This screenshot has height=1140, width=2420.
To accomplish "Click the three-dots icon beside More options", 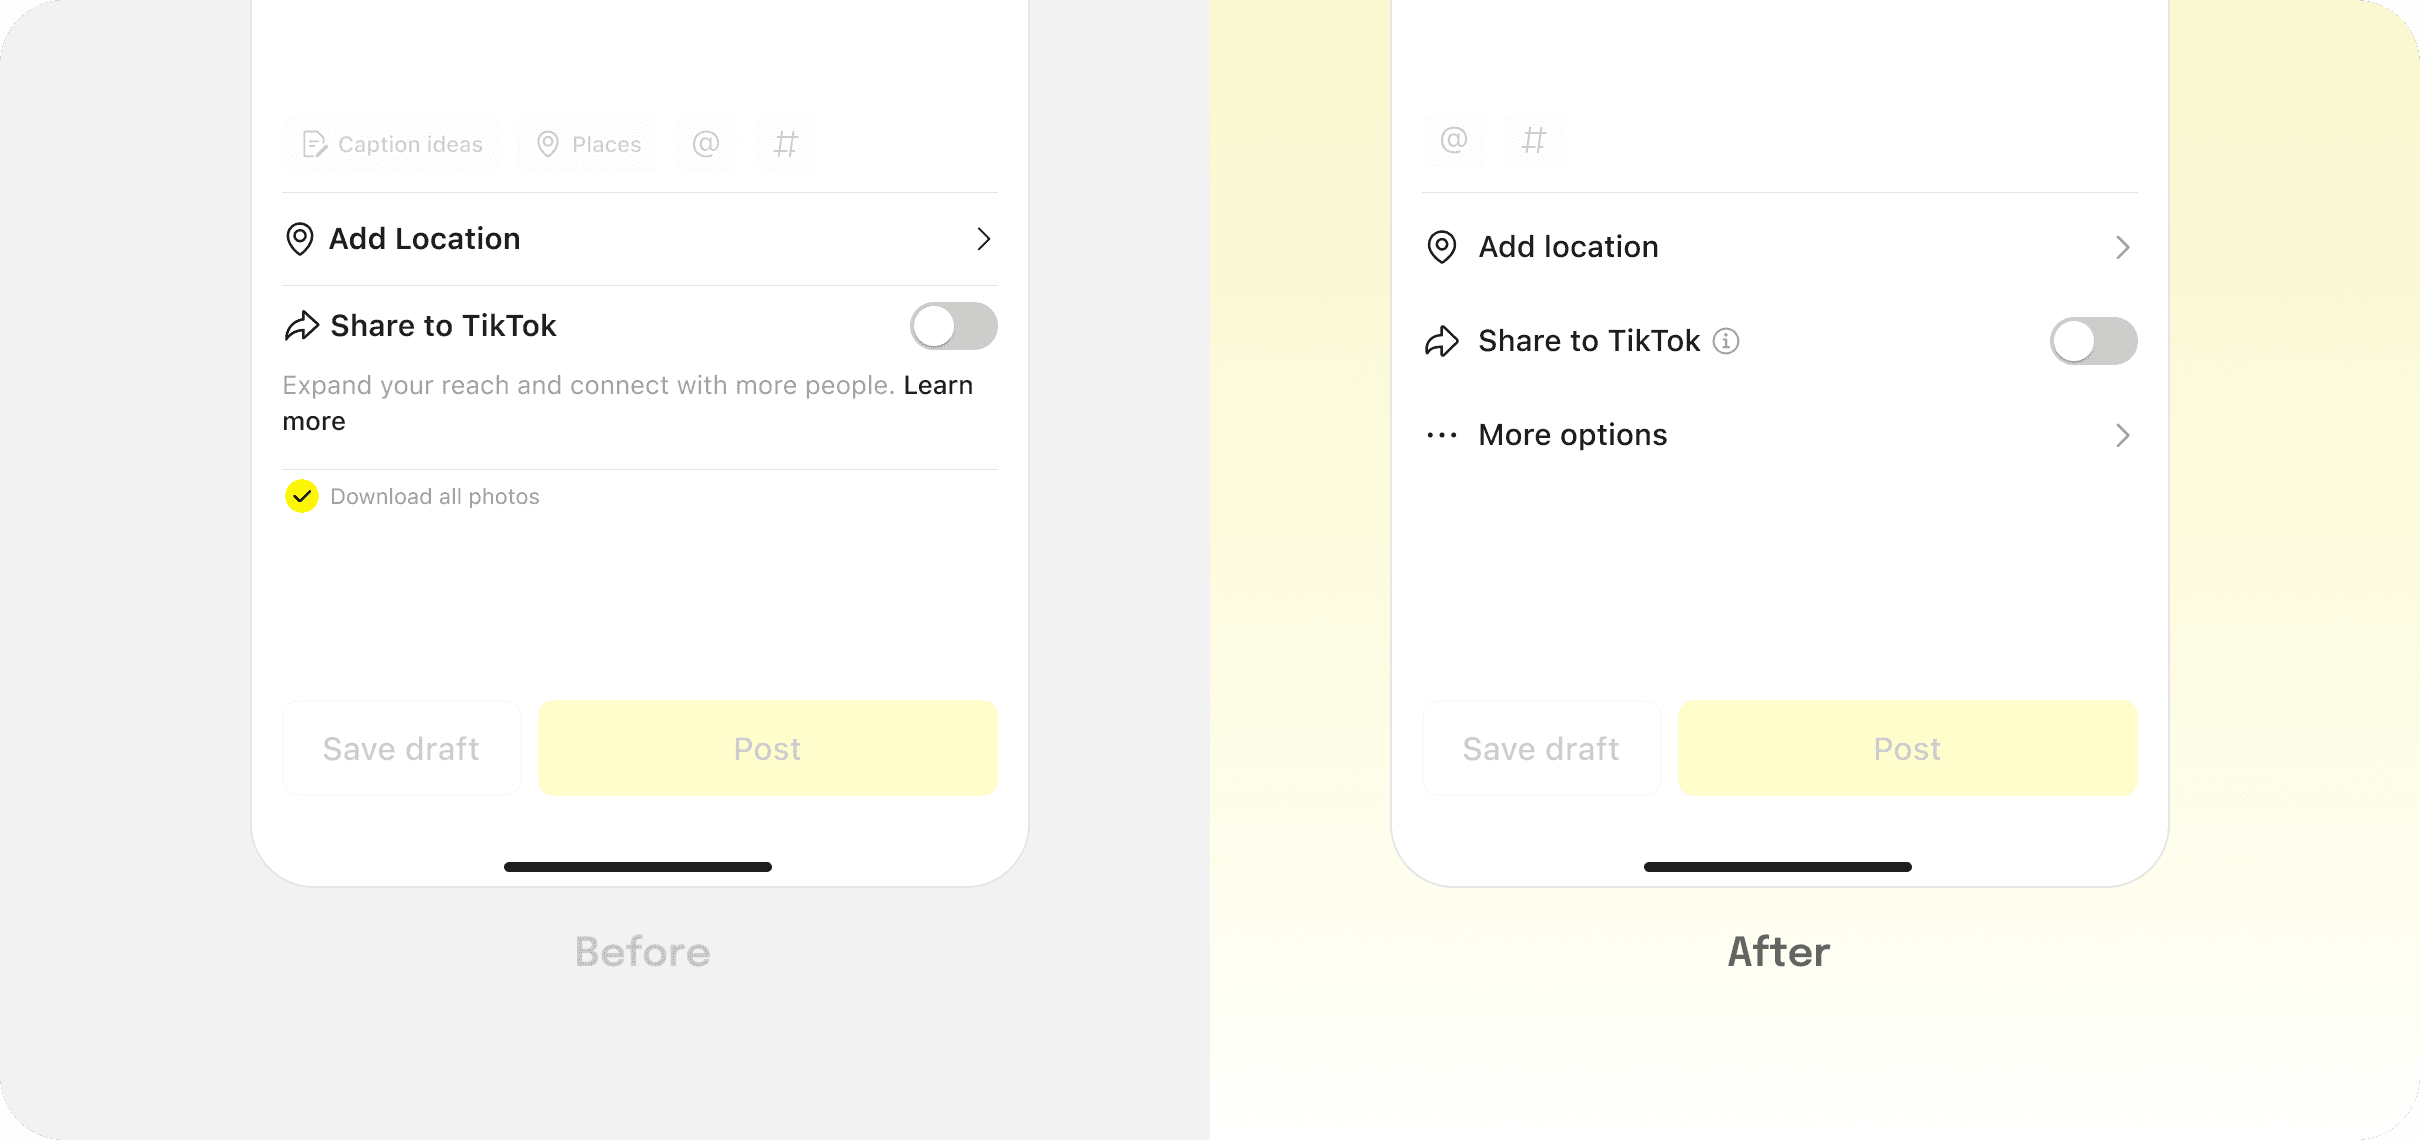I will [x=1442, y=435].
